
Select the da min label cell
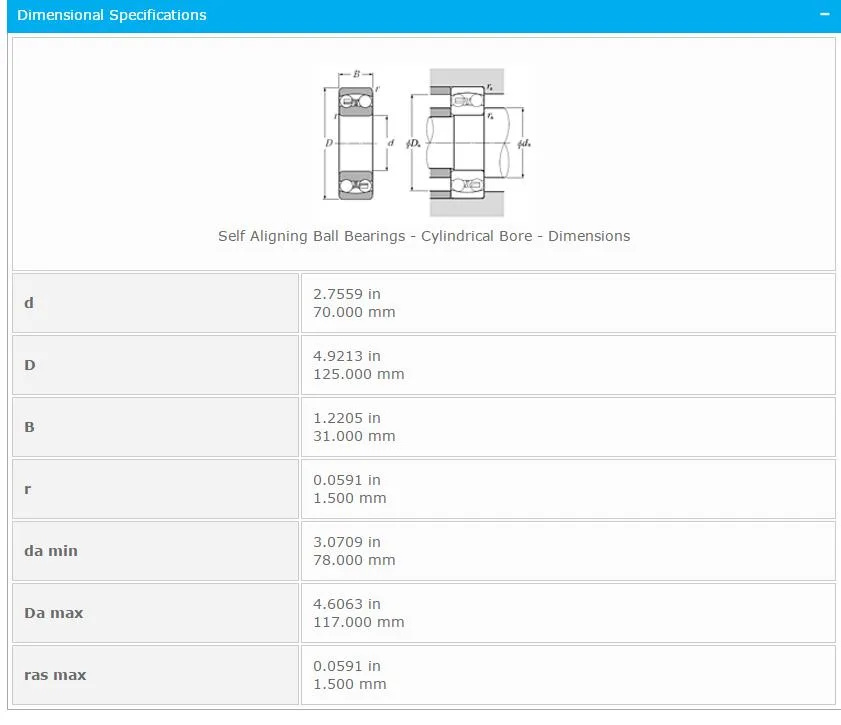click(x=156, y=551)
